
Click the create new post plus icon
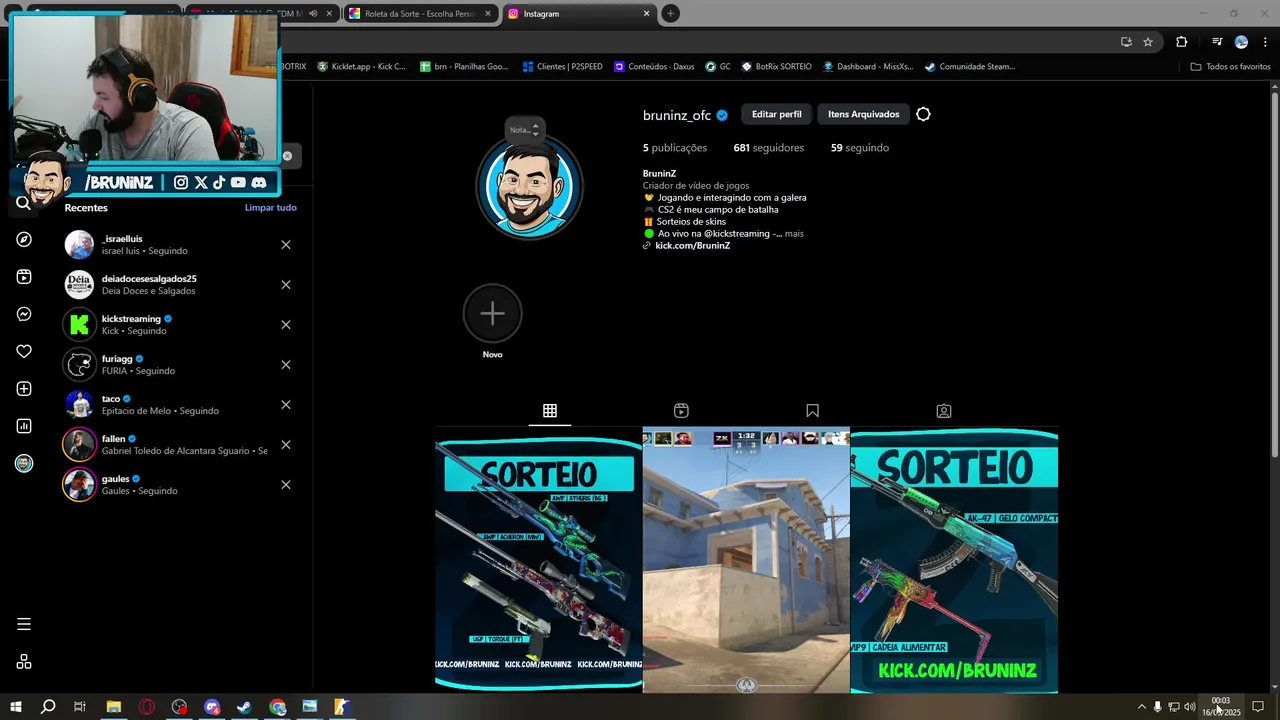pyautogui.click(x=24, y=389)
